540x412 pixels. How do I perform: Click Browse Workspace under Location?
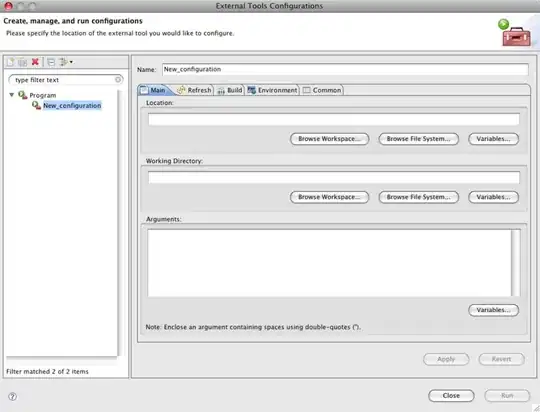click(x=329, y=139)
